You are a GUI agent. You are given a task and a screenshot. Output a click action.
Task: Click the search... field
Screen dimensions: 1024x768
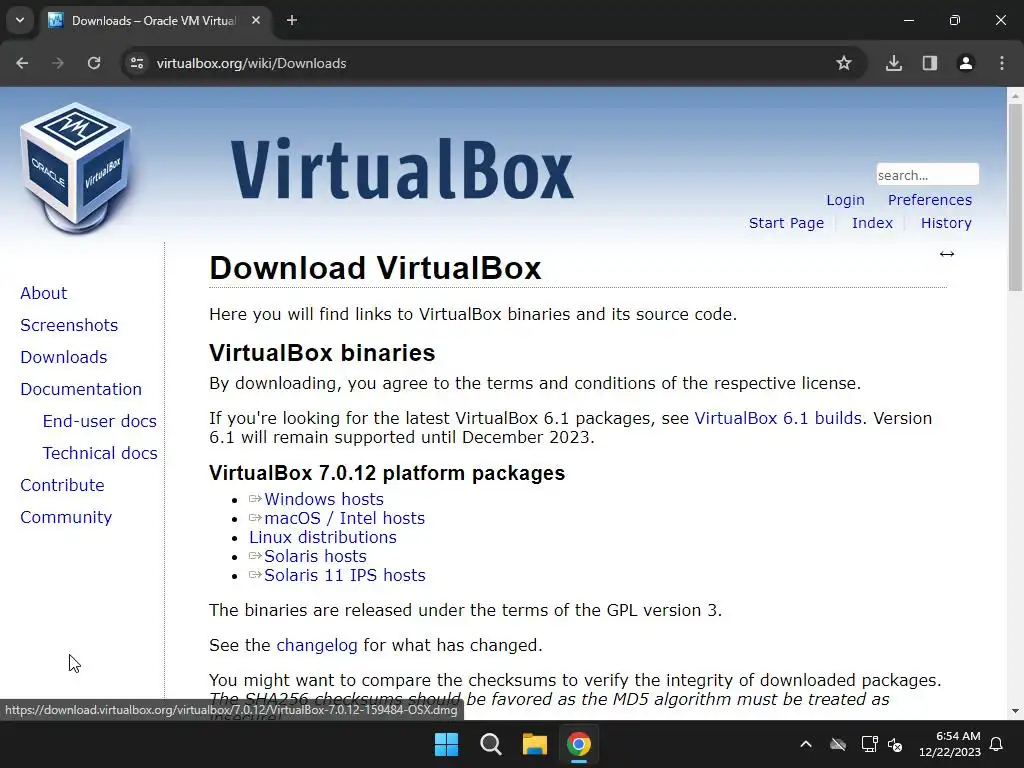[927, 174]
